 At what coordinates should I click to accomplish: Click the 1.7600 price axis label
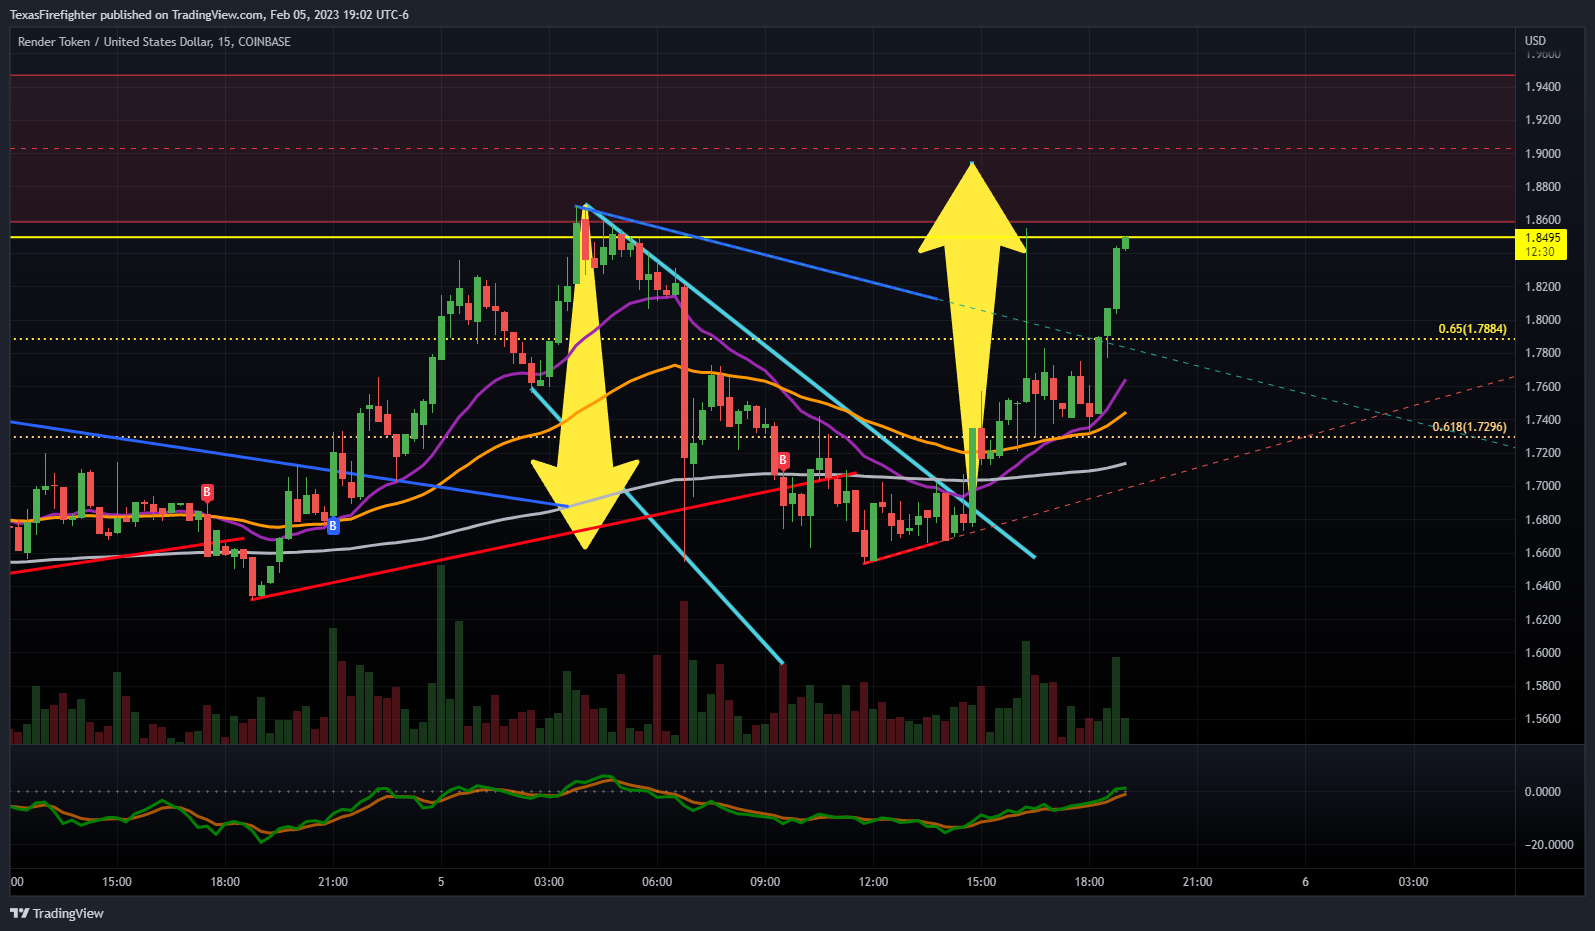point(1542,387)
